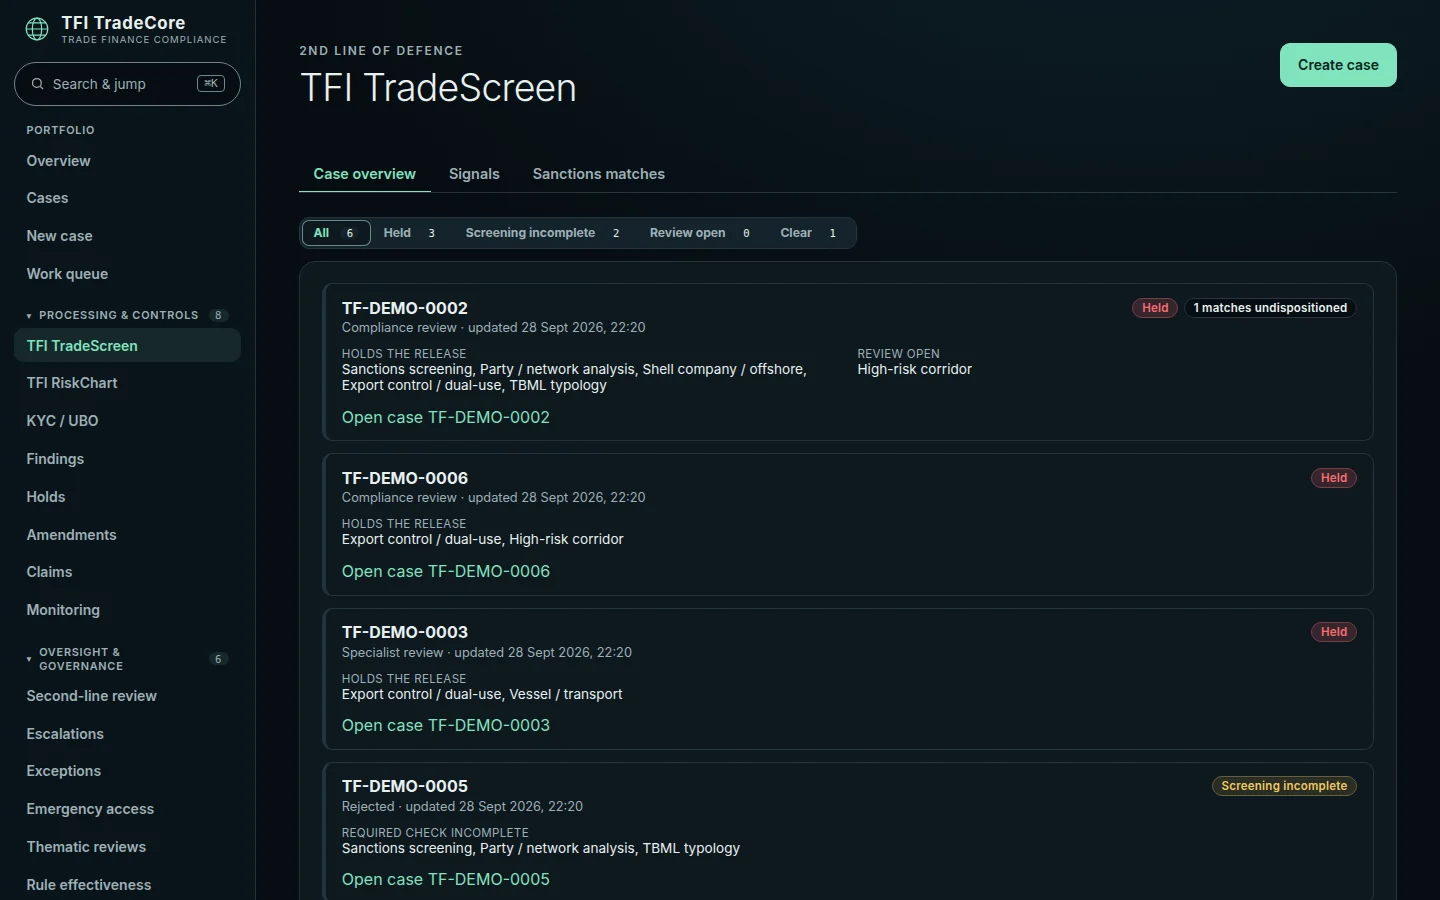Viewport: 1440px width, 900px height.
Task: Navigate to Escalations
Action: pos(127,734)
